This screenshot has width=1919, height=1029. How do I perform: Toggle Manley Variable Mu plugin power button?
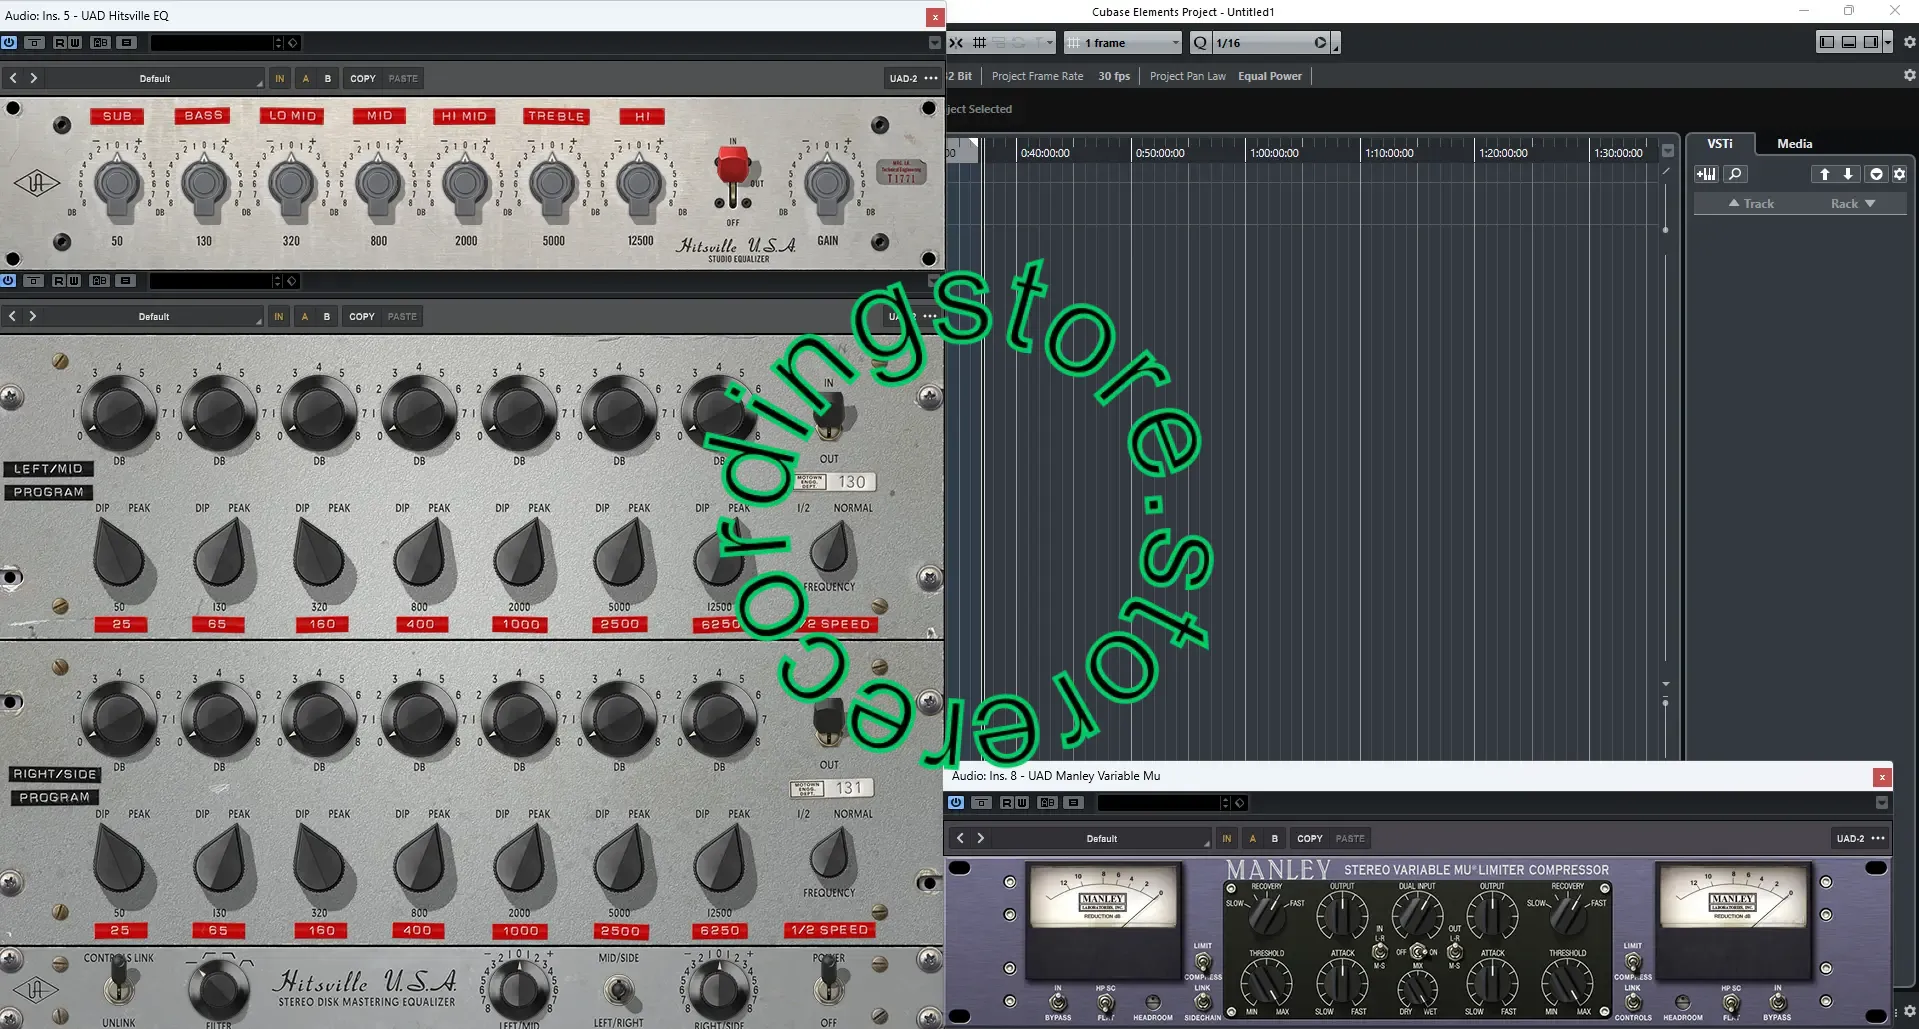[956, 803]
